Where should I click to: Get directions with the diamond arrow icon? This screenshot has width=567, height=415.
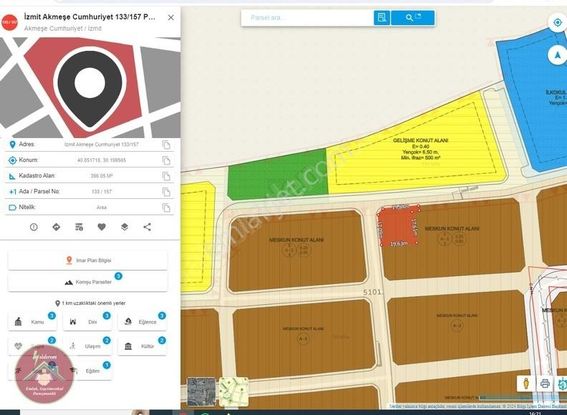(56, 227)
